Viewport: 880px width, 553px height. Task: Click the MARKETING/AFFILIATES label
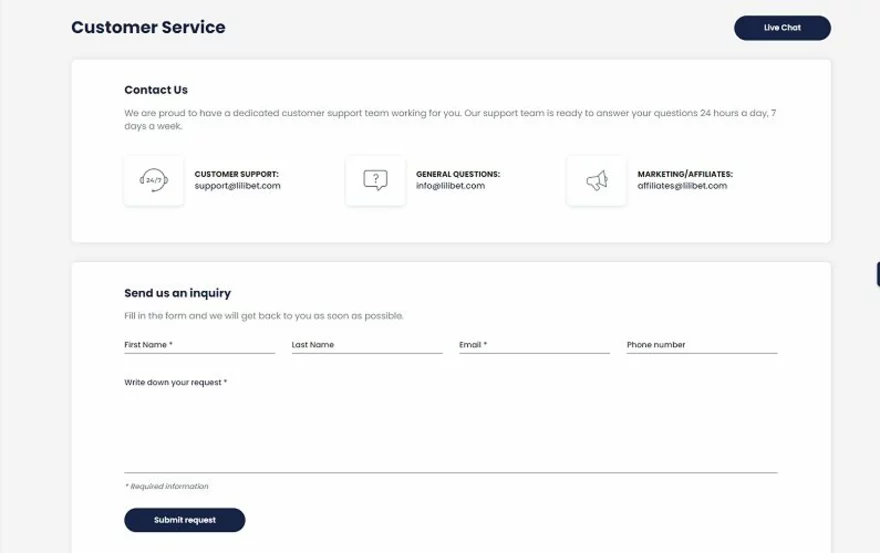click(683, 174)
